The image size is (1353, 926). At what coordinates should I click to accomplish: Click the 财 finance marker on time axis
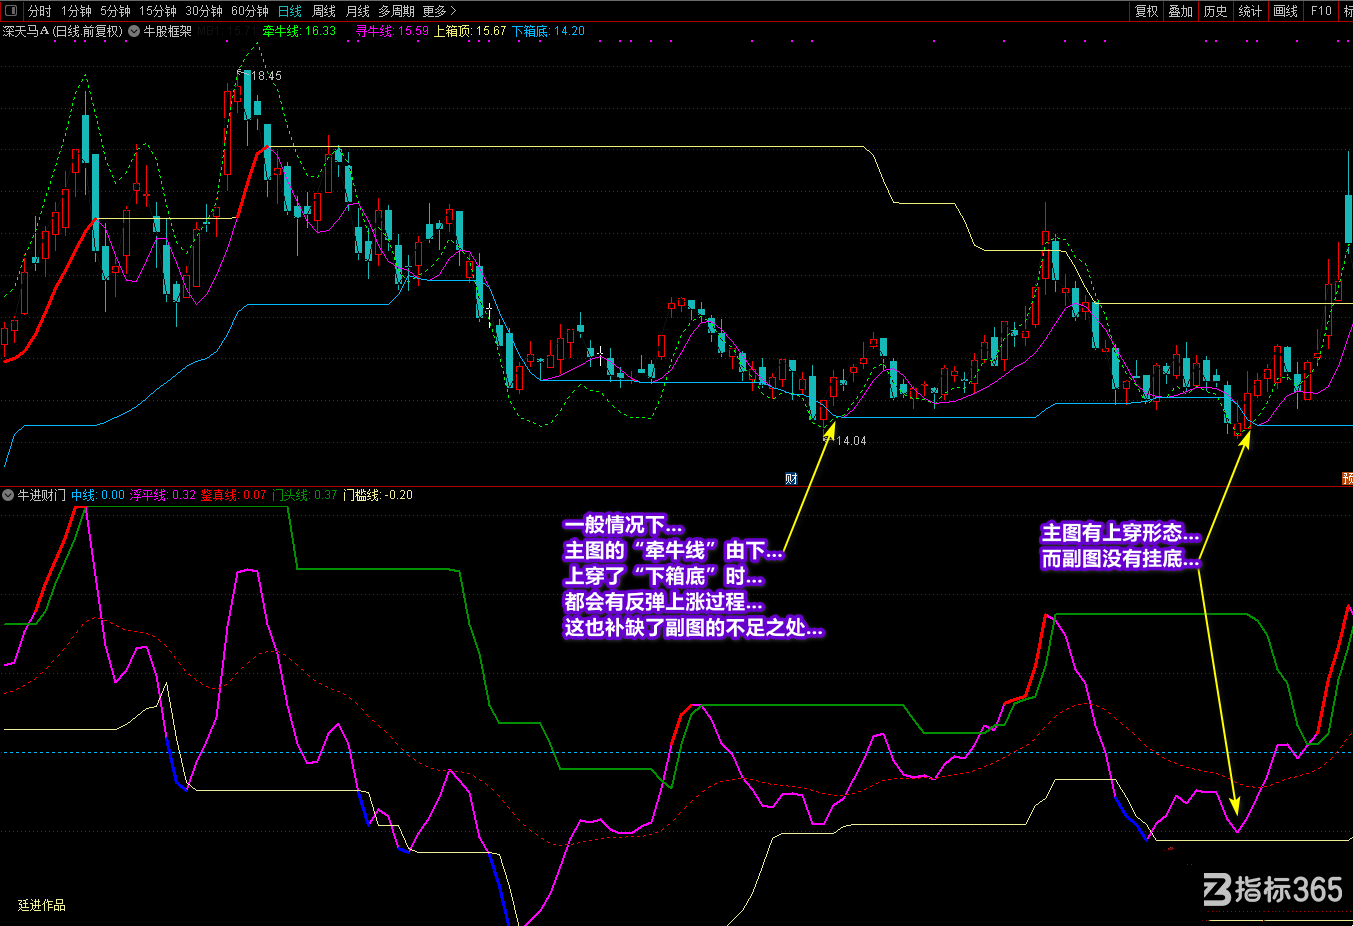(791, 479)
